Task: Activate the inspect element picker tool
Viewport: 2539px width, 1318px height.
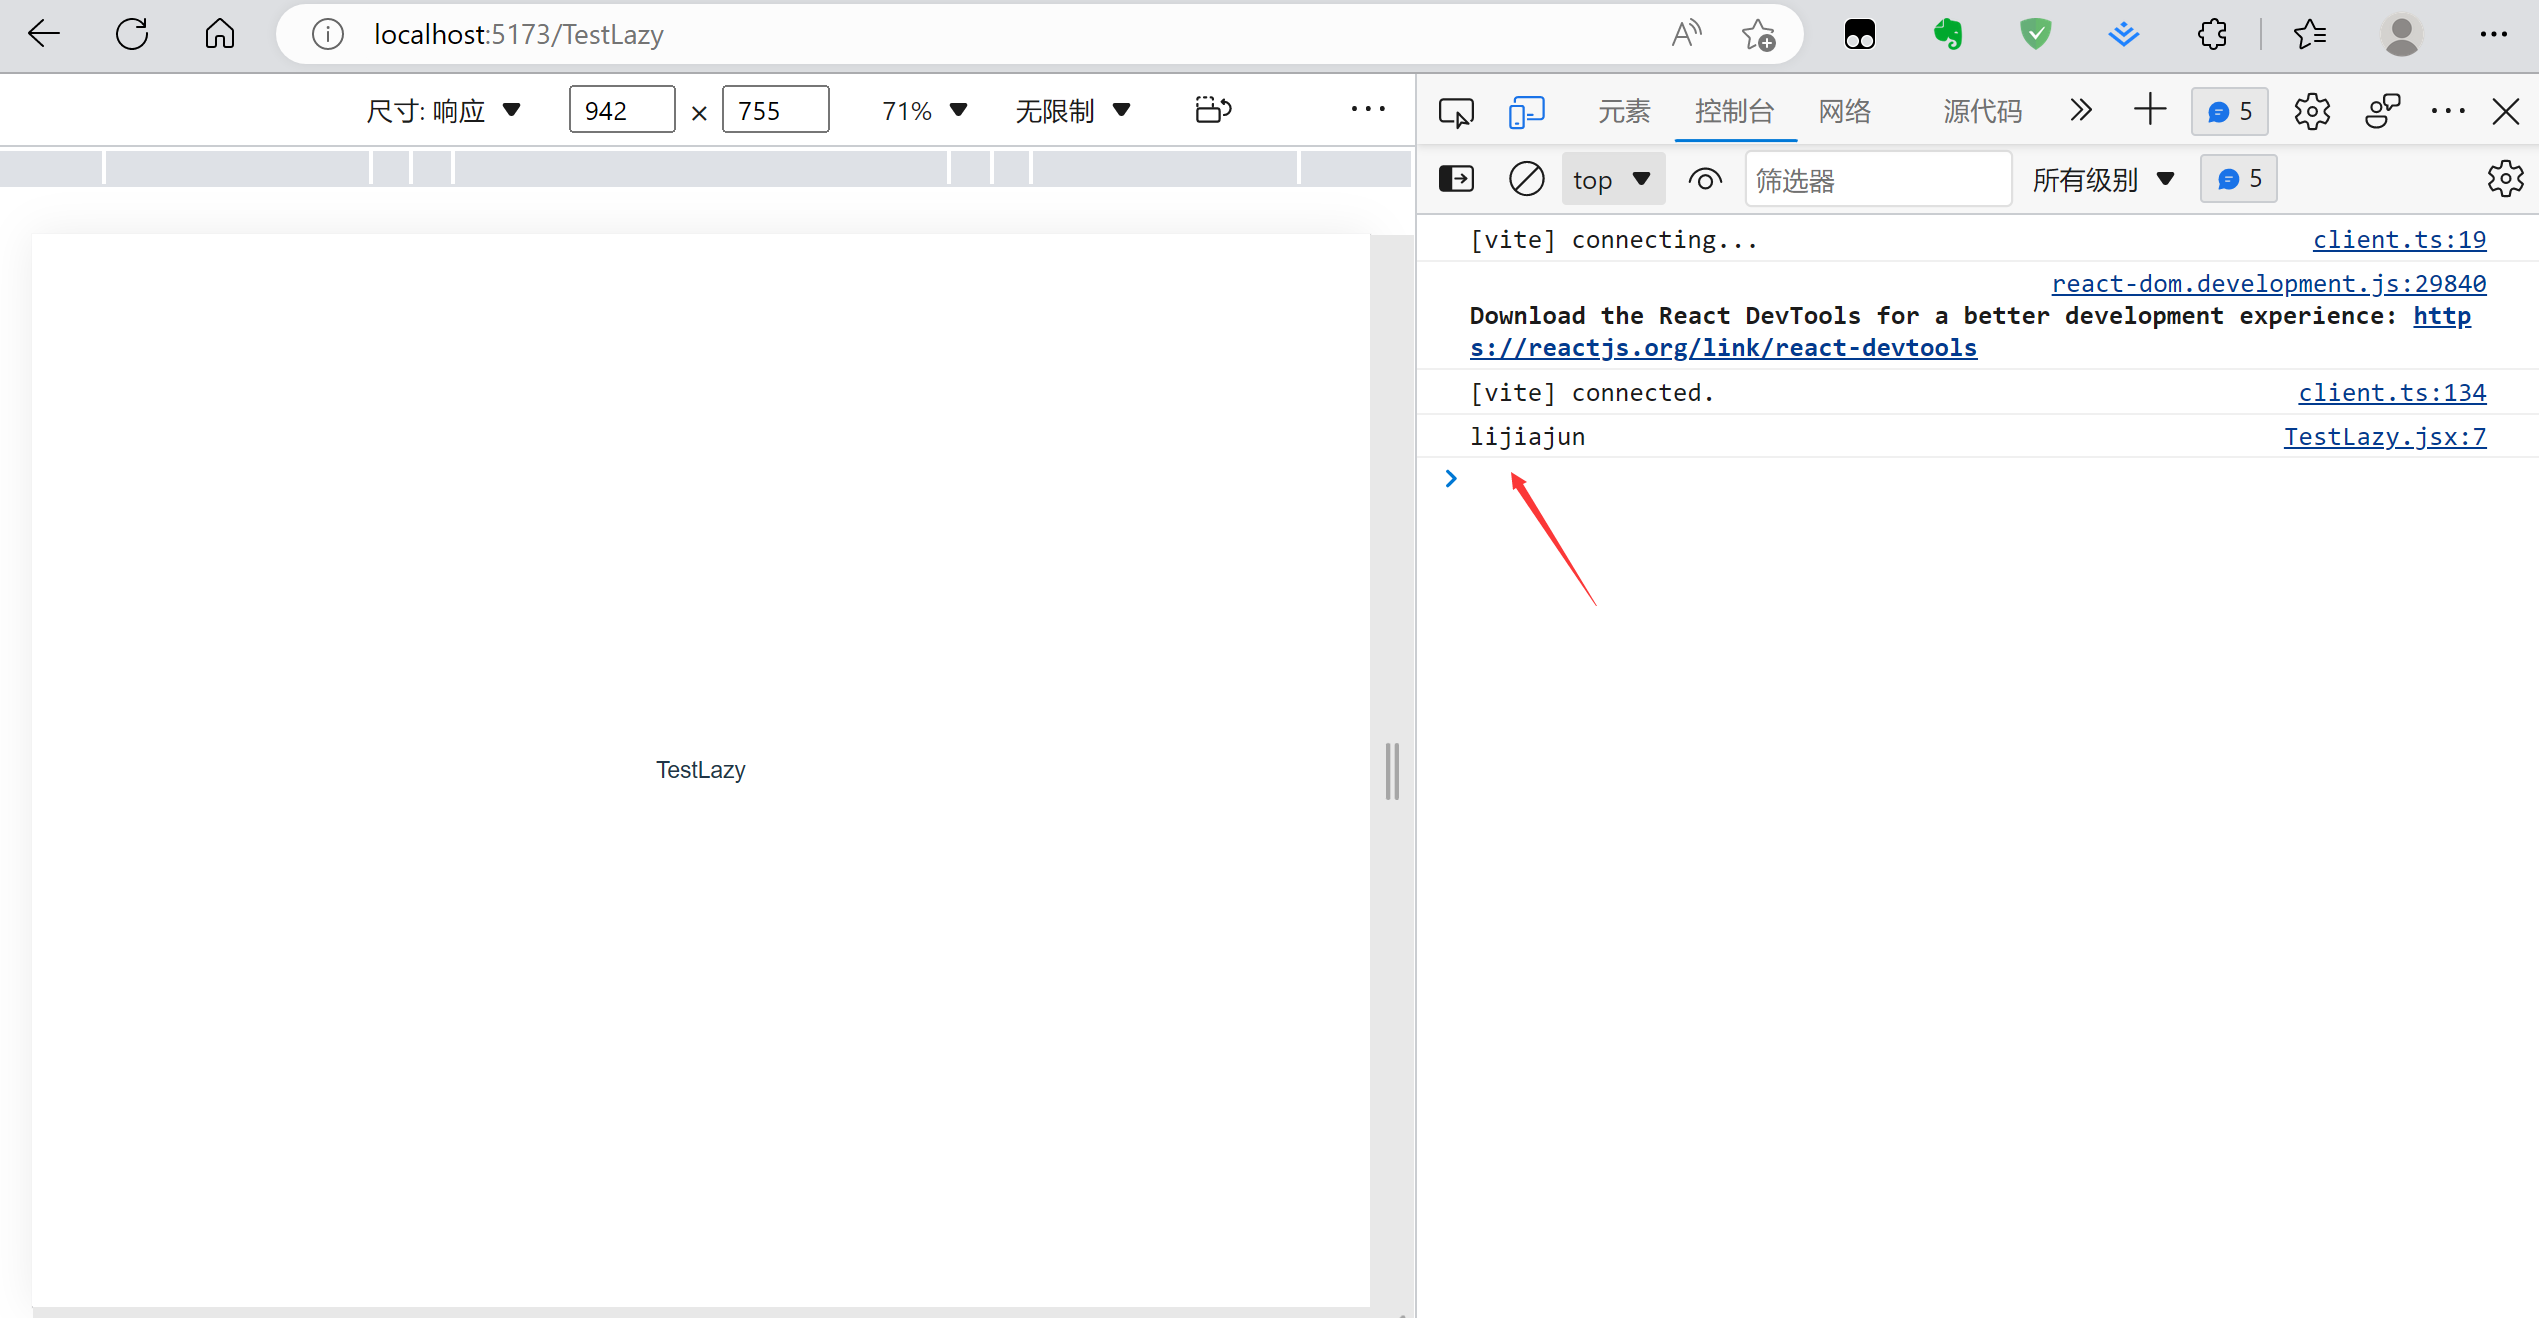Action: coord(1457,111)
